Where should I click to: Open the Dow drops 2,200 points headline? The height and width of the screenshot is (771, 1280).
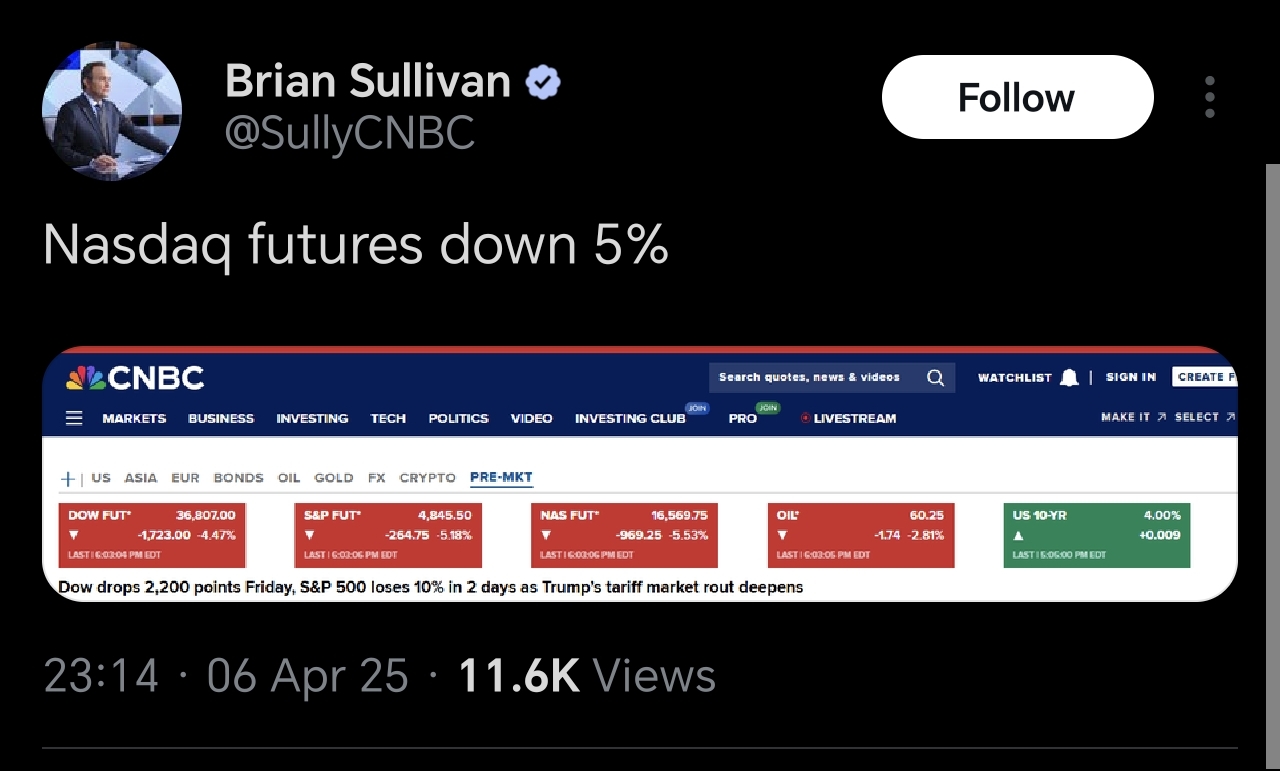(431, 587)
